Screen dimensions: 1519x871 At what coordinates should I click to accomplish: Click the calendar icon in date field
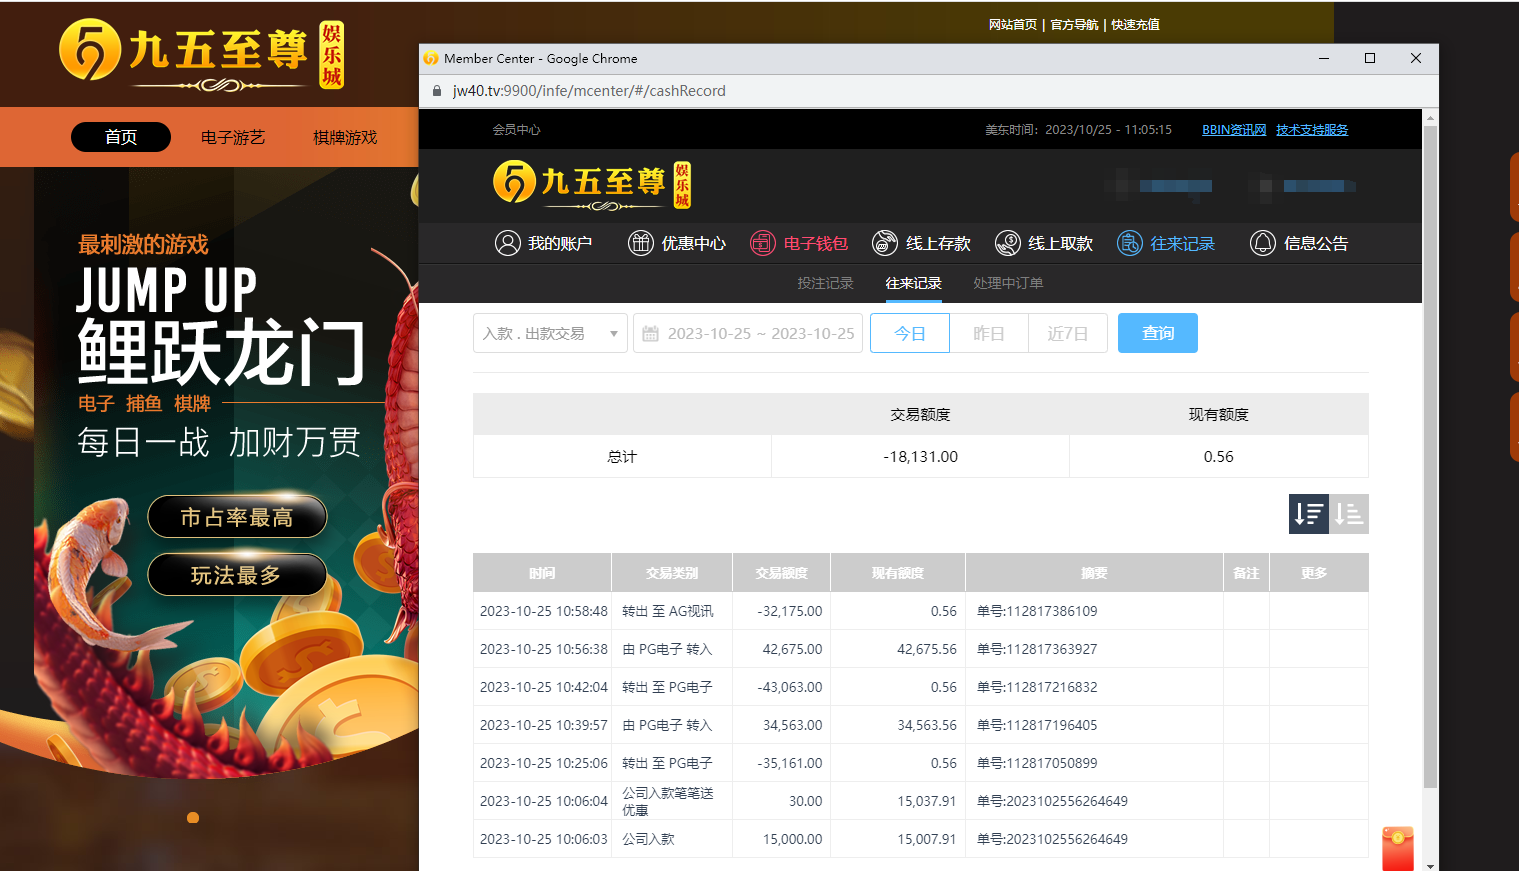click(650, 334)
